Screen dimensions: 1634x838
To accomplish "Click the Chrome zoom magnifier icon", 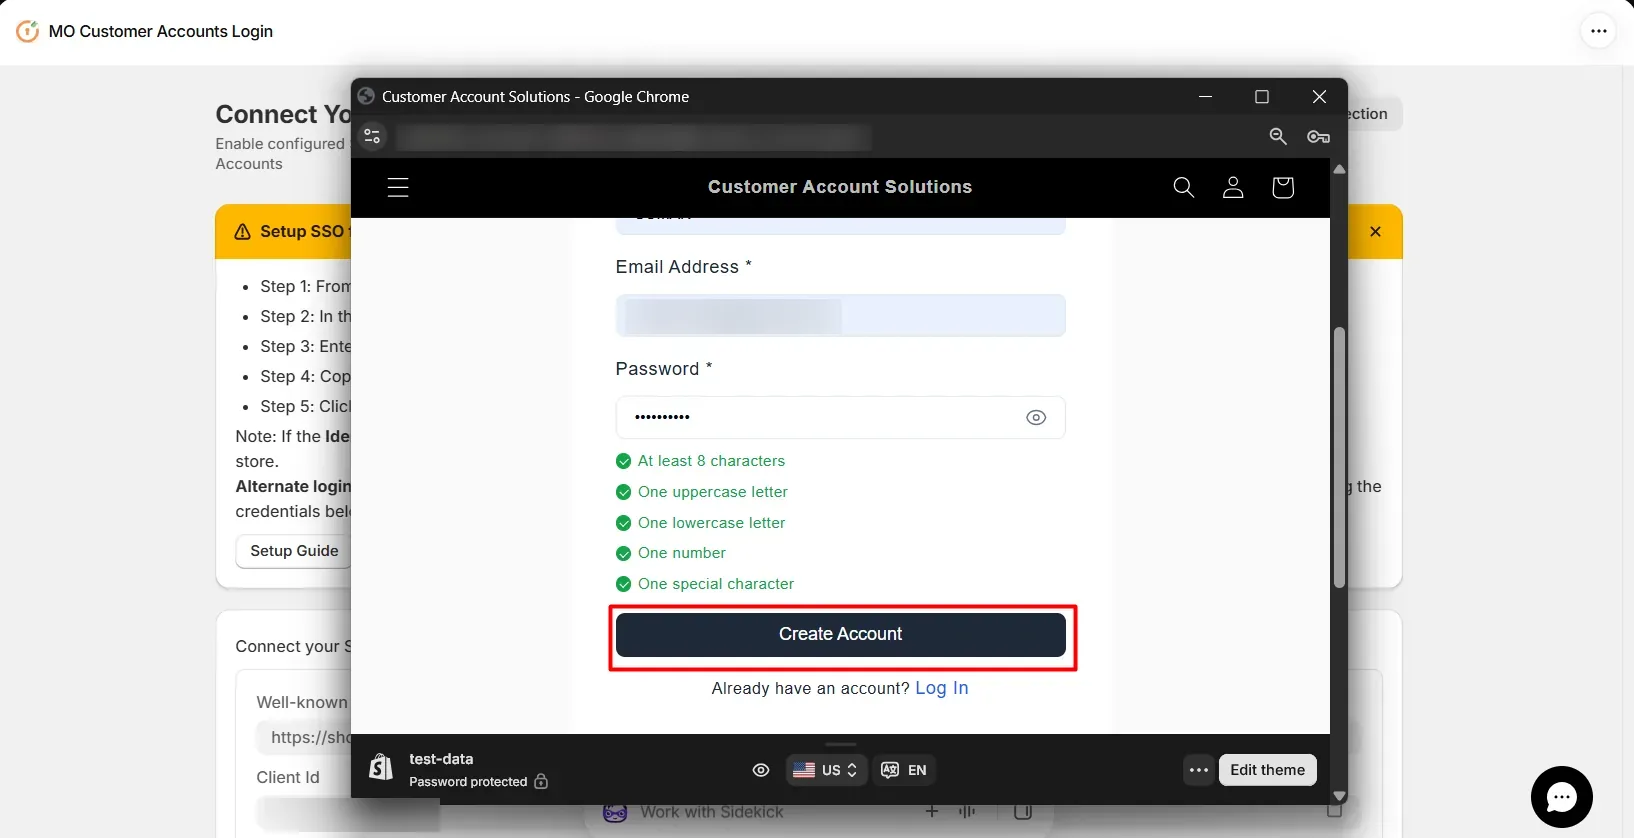I will (x=1278, y=136).
